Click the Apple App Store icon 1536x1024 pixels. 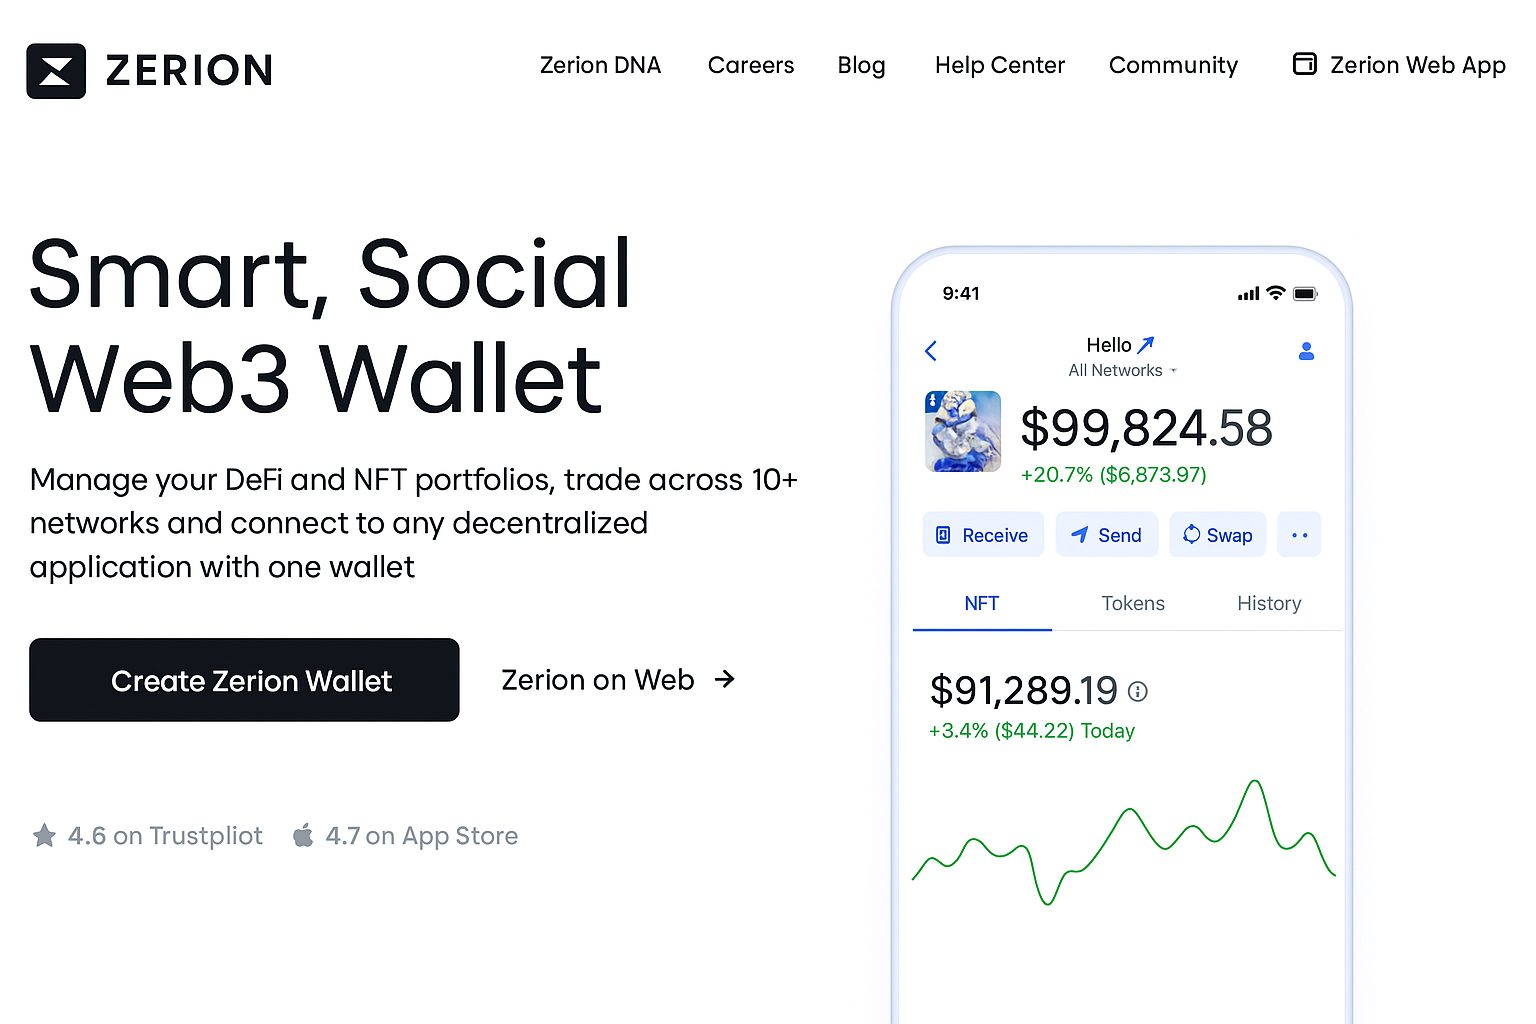(x=303, y=835)
